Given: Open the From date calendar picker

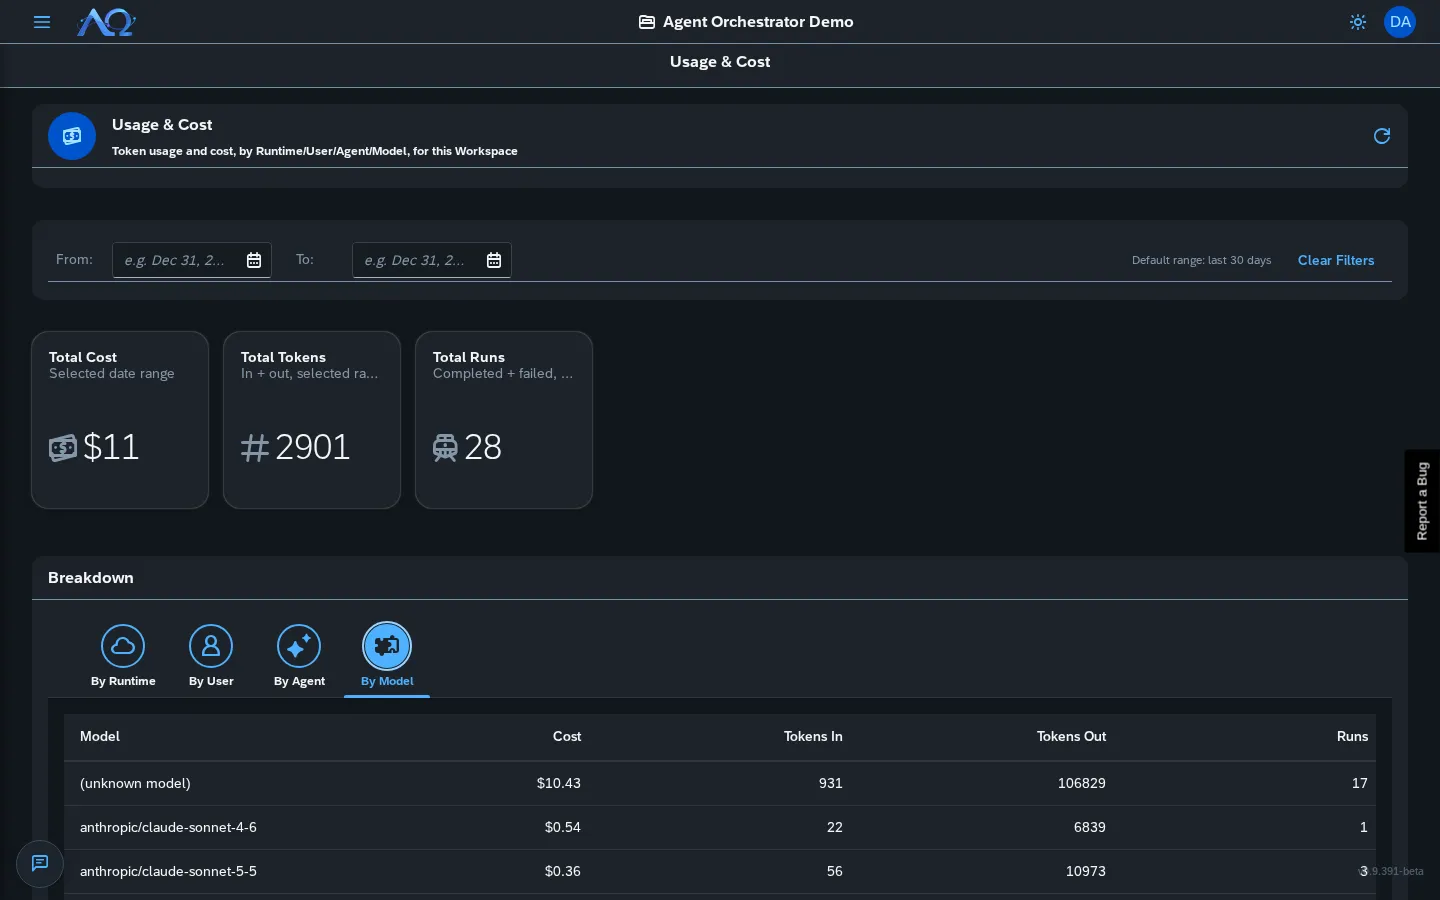Looking at the screenshot, I should 254,260.
